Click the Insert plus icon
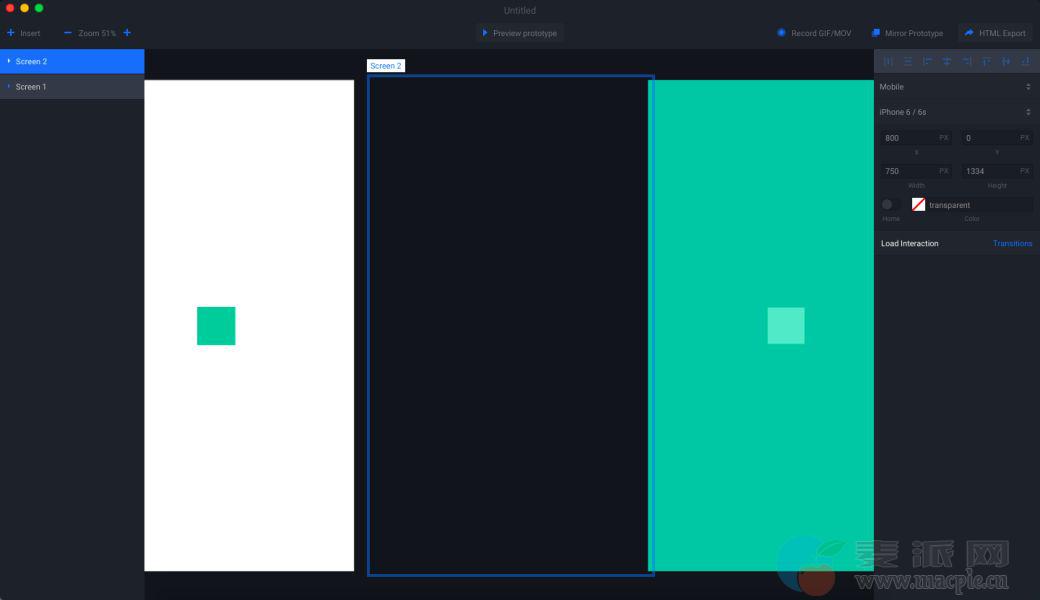The height and width of the screenshot is (600, 1040). point(11,33)
